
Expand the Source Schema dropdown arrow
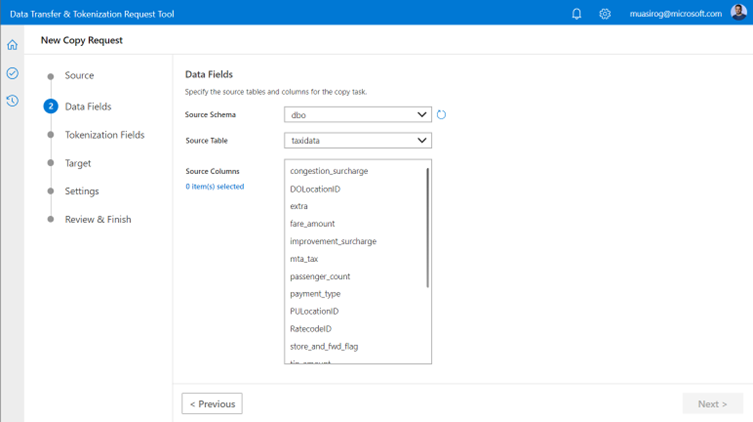(x=422, y=115)
